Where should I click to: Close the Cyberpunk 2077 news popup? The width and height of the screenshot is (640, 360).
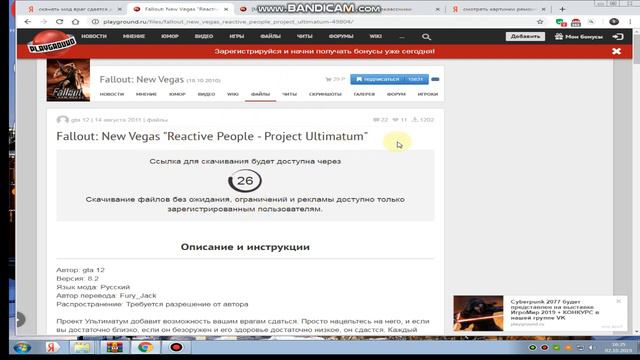(618, 301)
